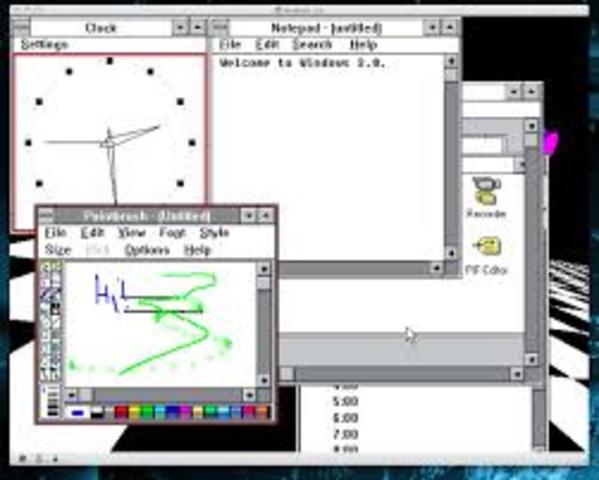Click Notepad vertical scrollbar up arrow
The width and height of the screenshot is (599, 480).
coord(452,61)
